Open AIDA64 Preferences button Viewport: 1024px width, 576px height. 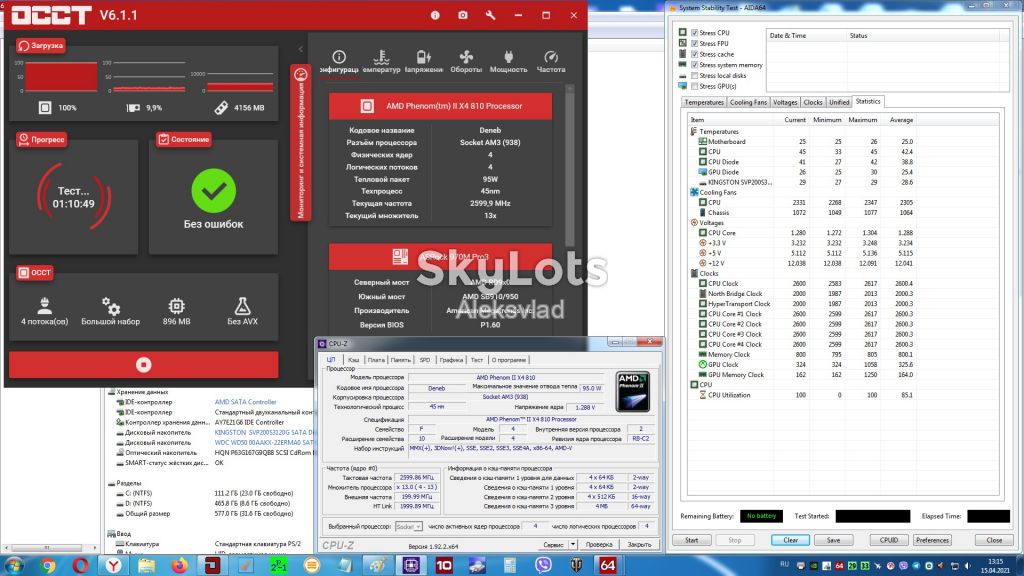point(932,540)
